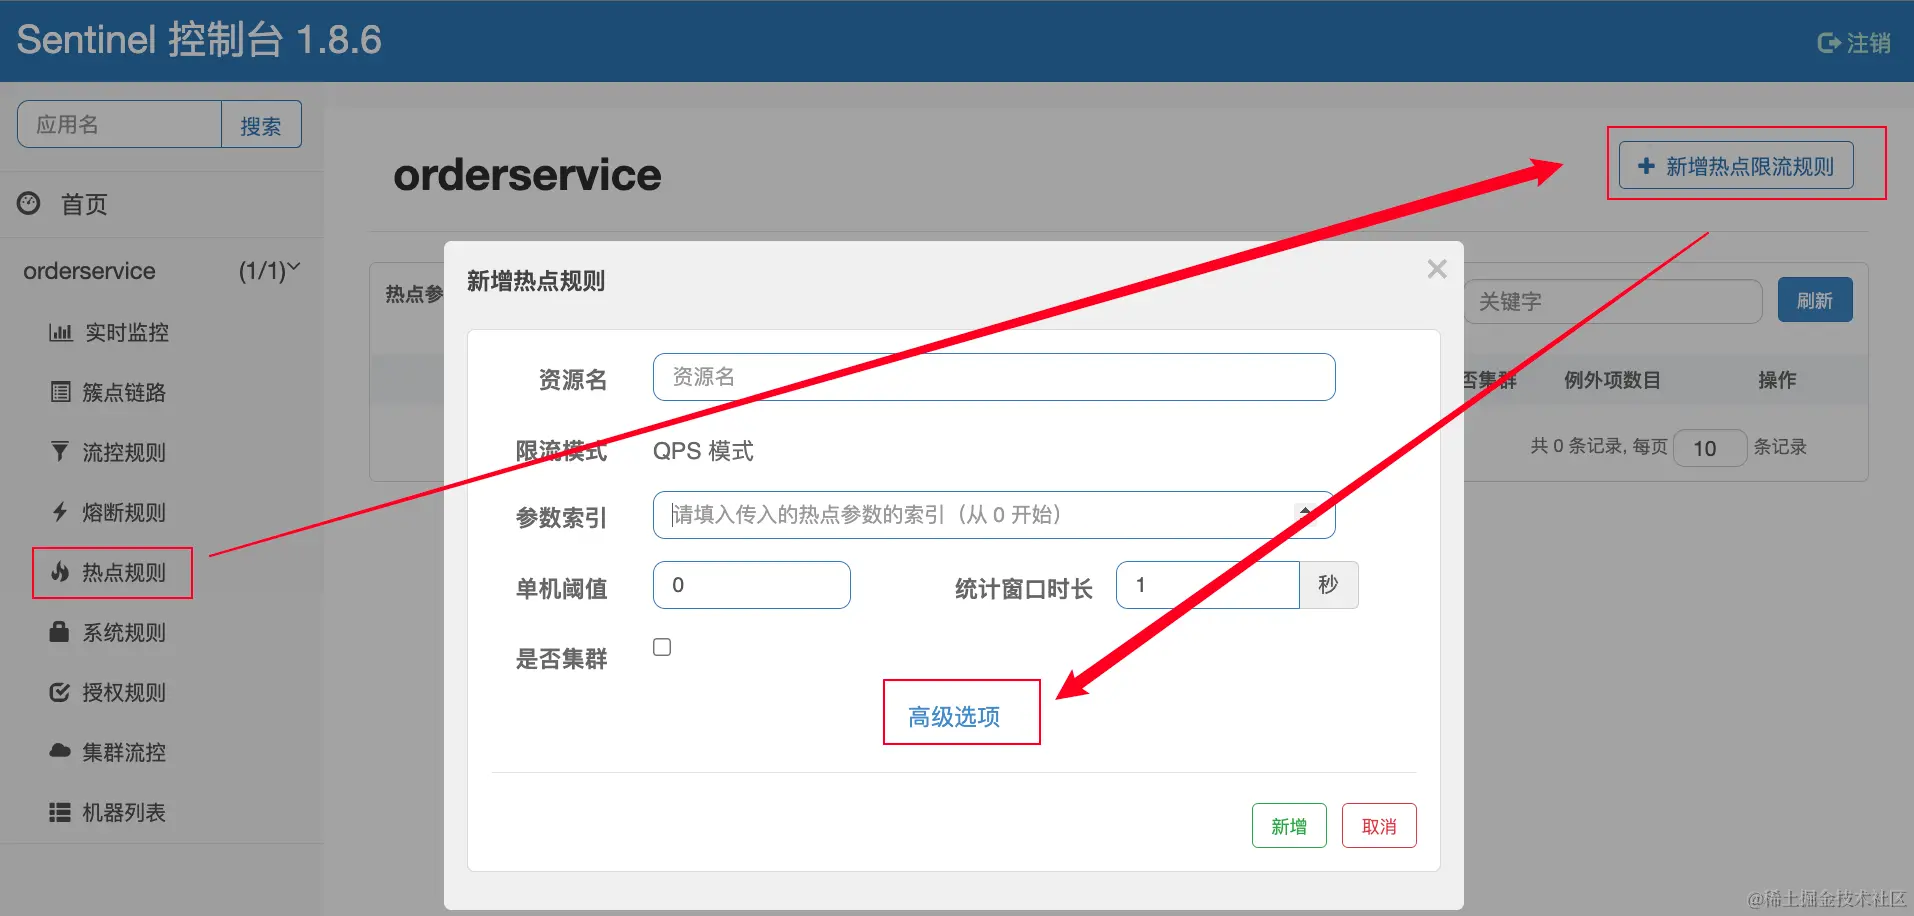
Task: Focus the 参数索引 input field
Action: 994,515
